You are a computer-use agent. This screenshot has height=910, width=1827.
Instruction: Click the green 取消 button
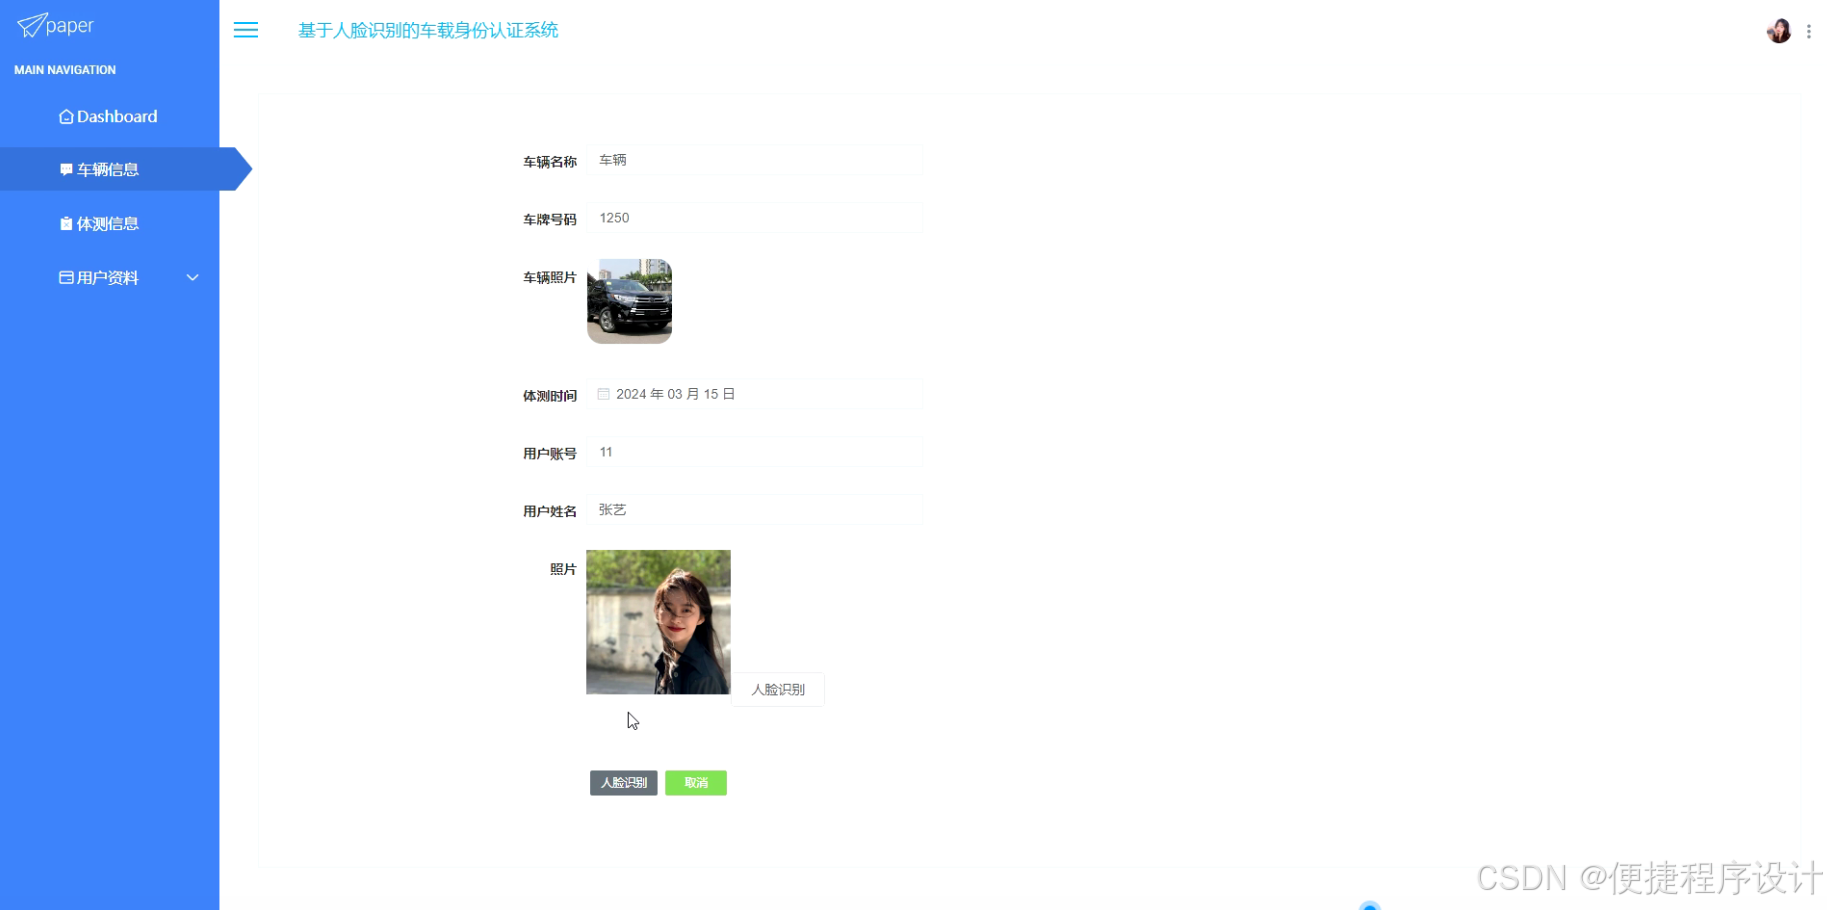[x=696, y=783]
